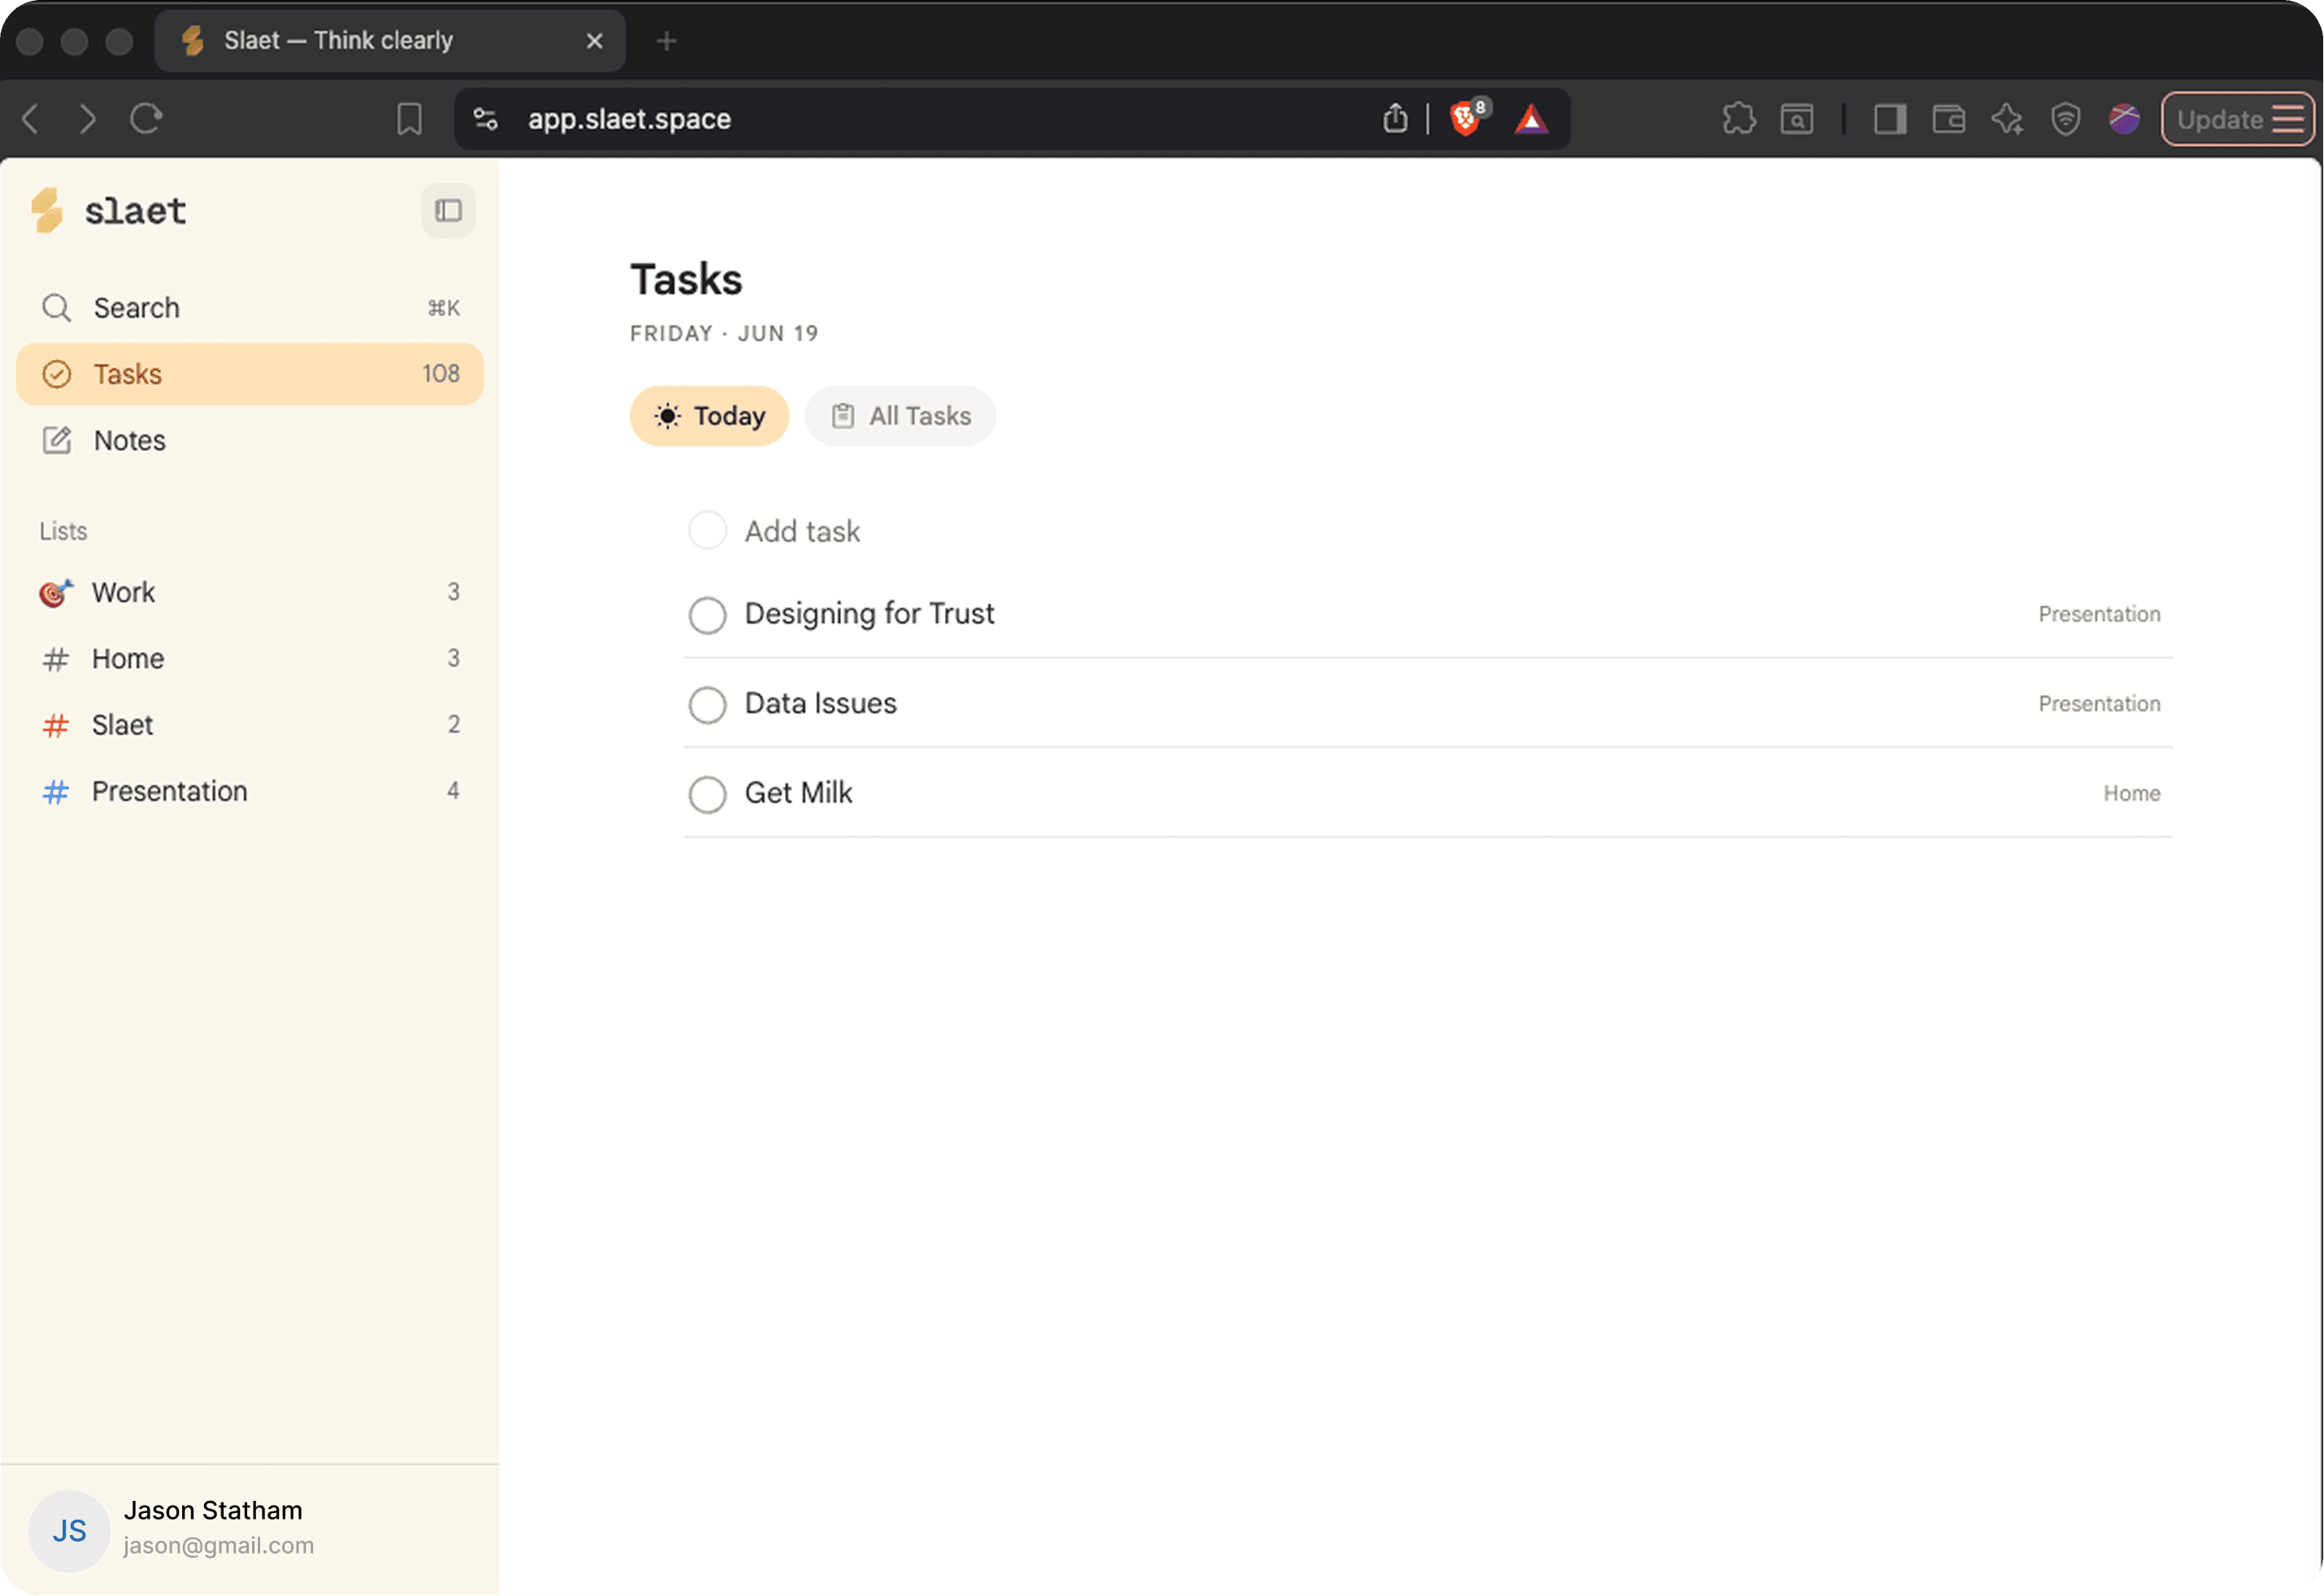Bookmark this page icon
The image size is (2324, 1596).
click(x=409, y=119)
